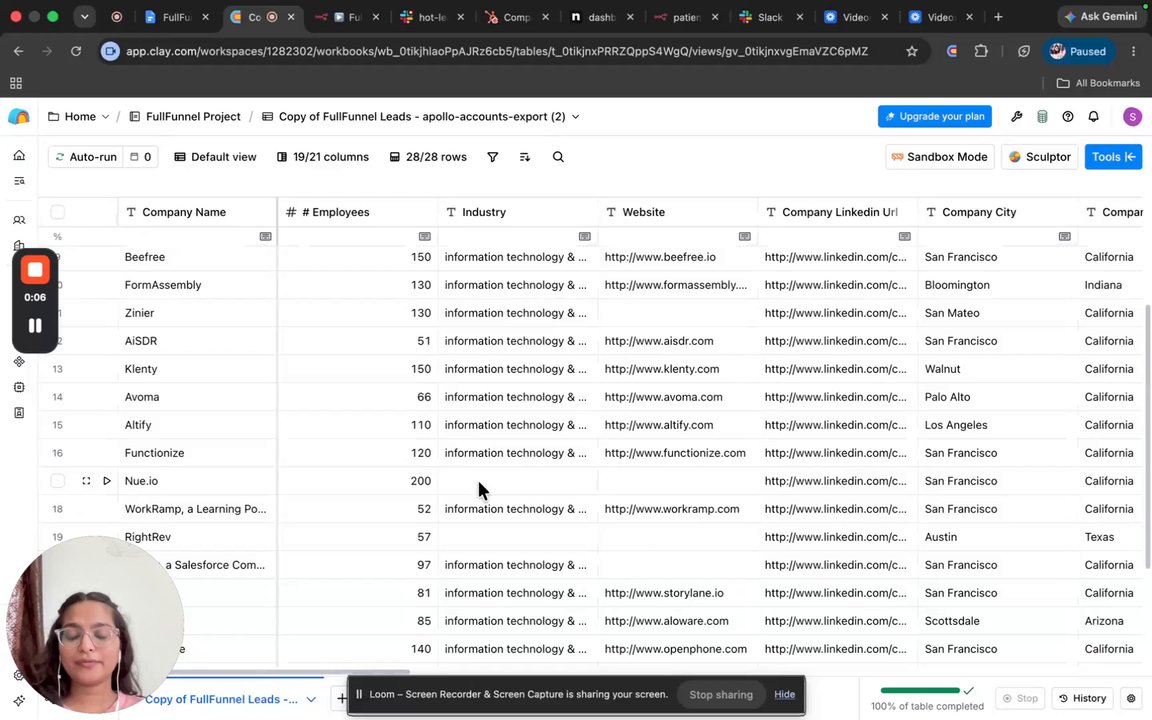
Task: Click Stop sharing in Loom bar
Action: tap(721, 695)
